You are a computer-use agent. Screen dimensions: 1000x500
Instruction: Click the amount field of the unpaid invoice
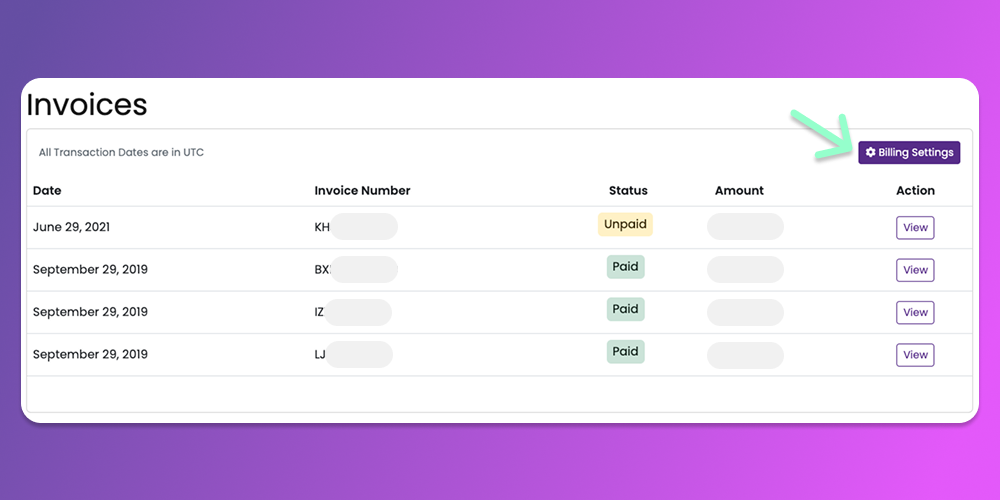click(x=745, y=227)
